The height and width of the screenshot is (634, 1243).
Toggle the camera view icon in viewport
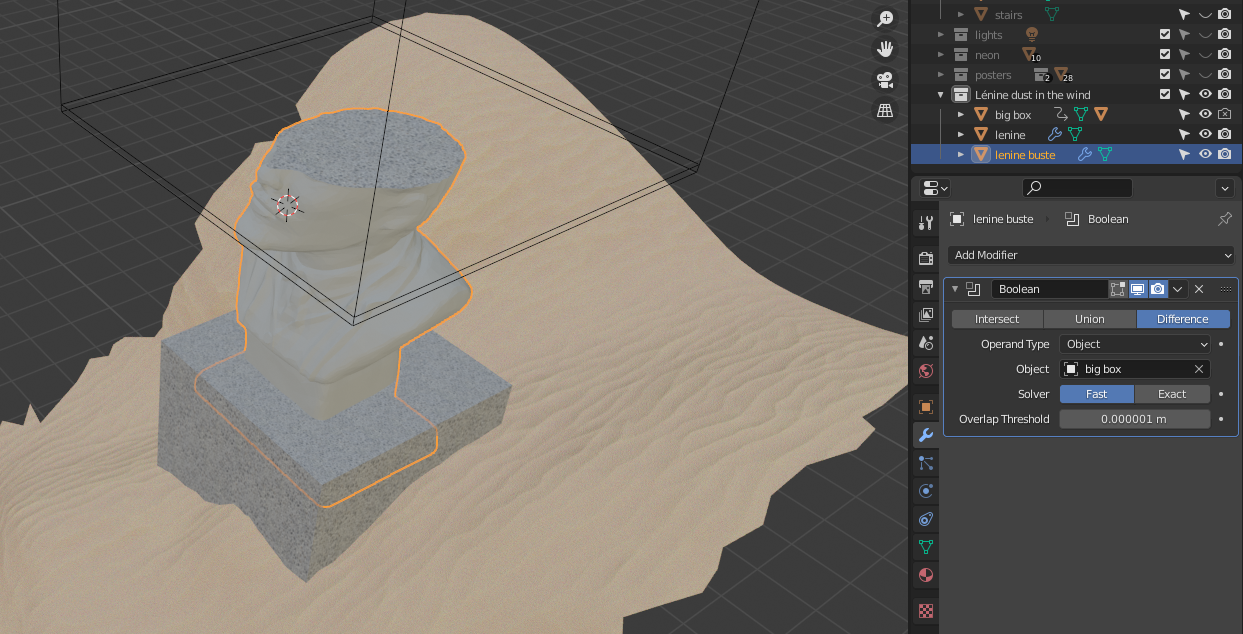coord(885,80)
